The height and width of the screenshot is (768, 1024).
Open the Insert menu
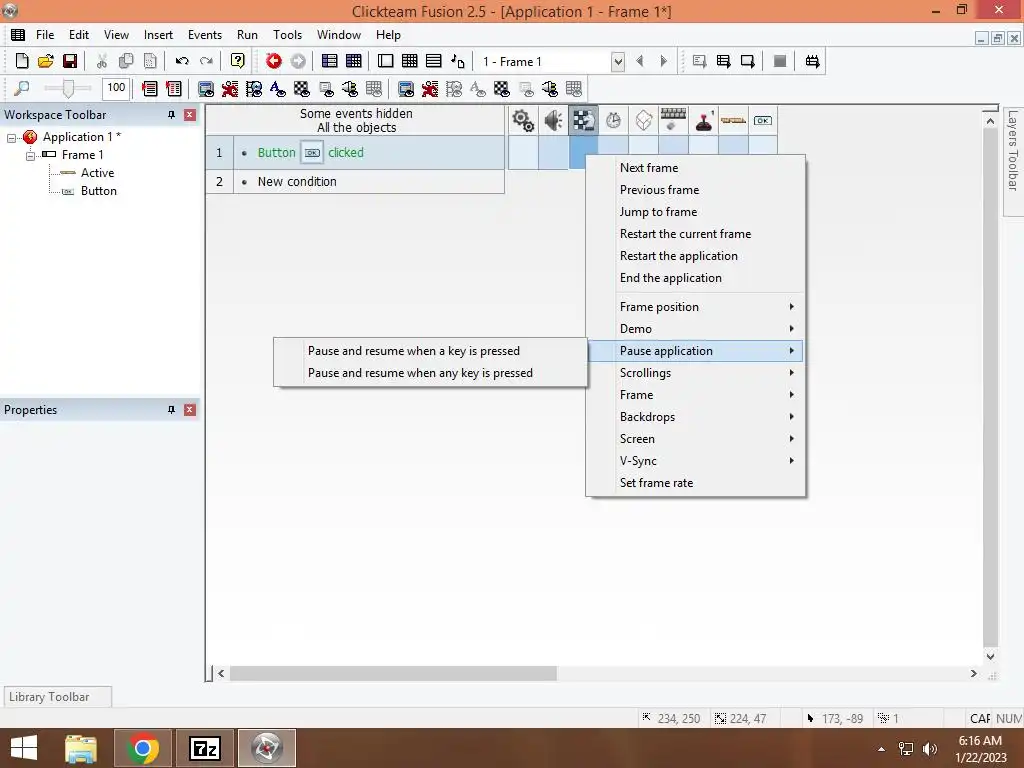tap(158, 35)
